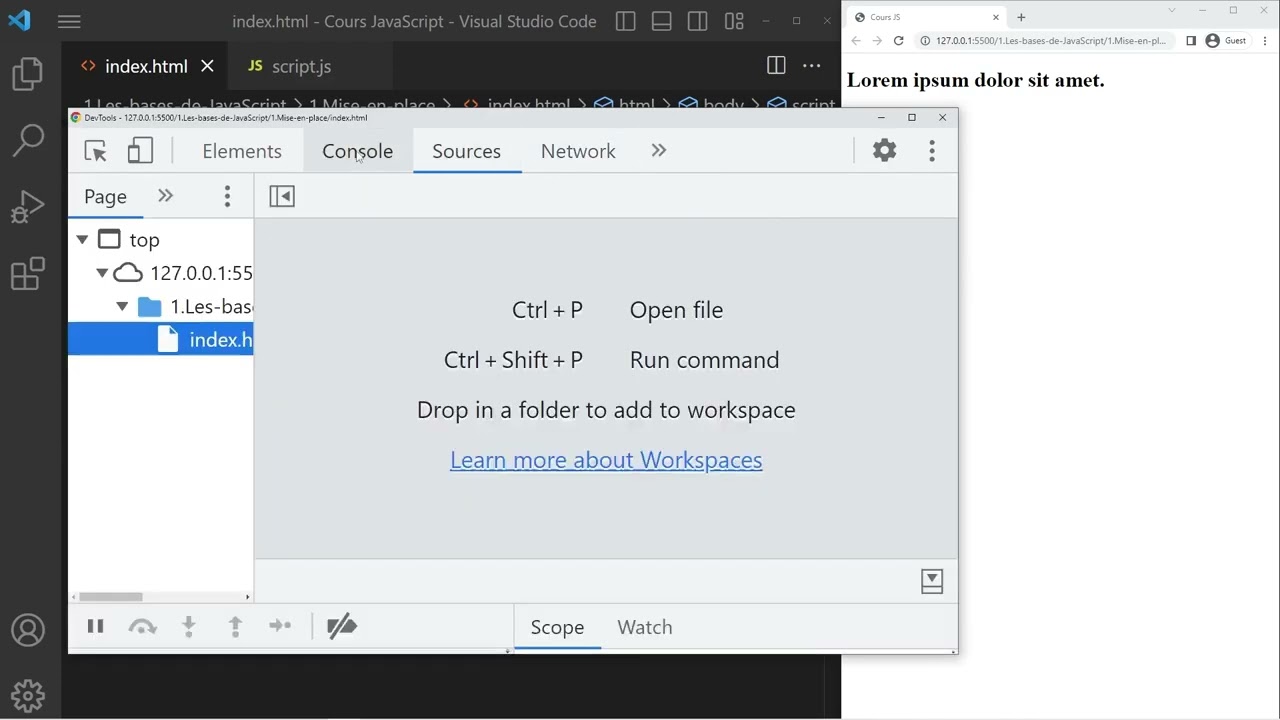
Task: Open Run and Debug view
Action: 28,207
